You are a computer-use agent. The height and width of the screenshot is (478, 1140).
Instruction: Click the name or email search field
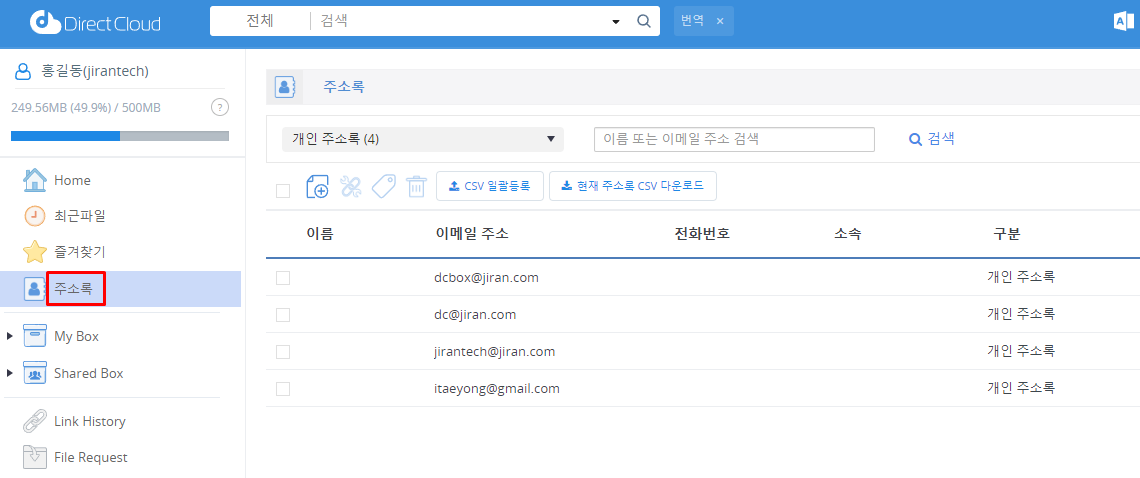click(x=734, y=139)
